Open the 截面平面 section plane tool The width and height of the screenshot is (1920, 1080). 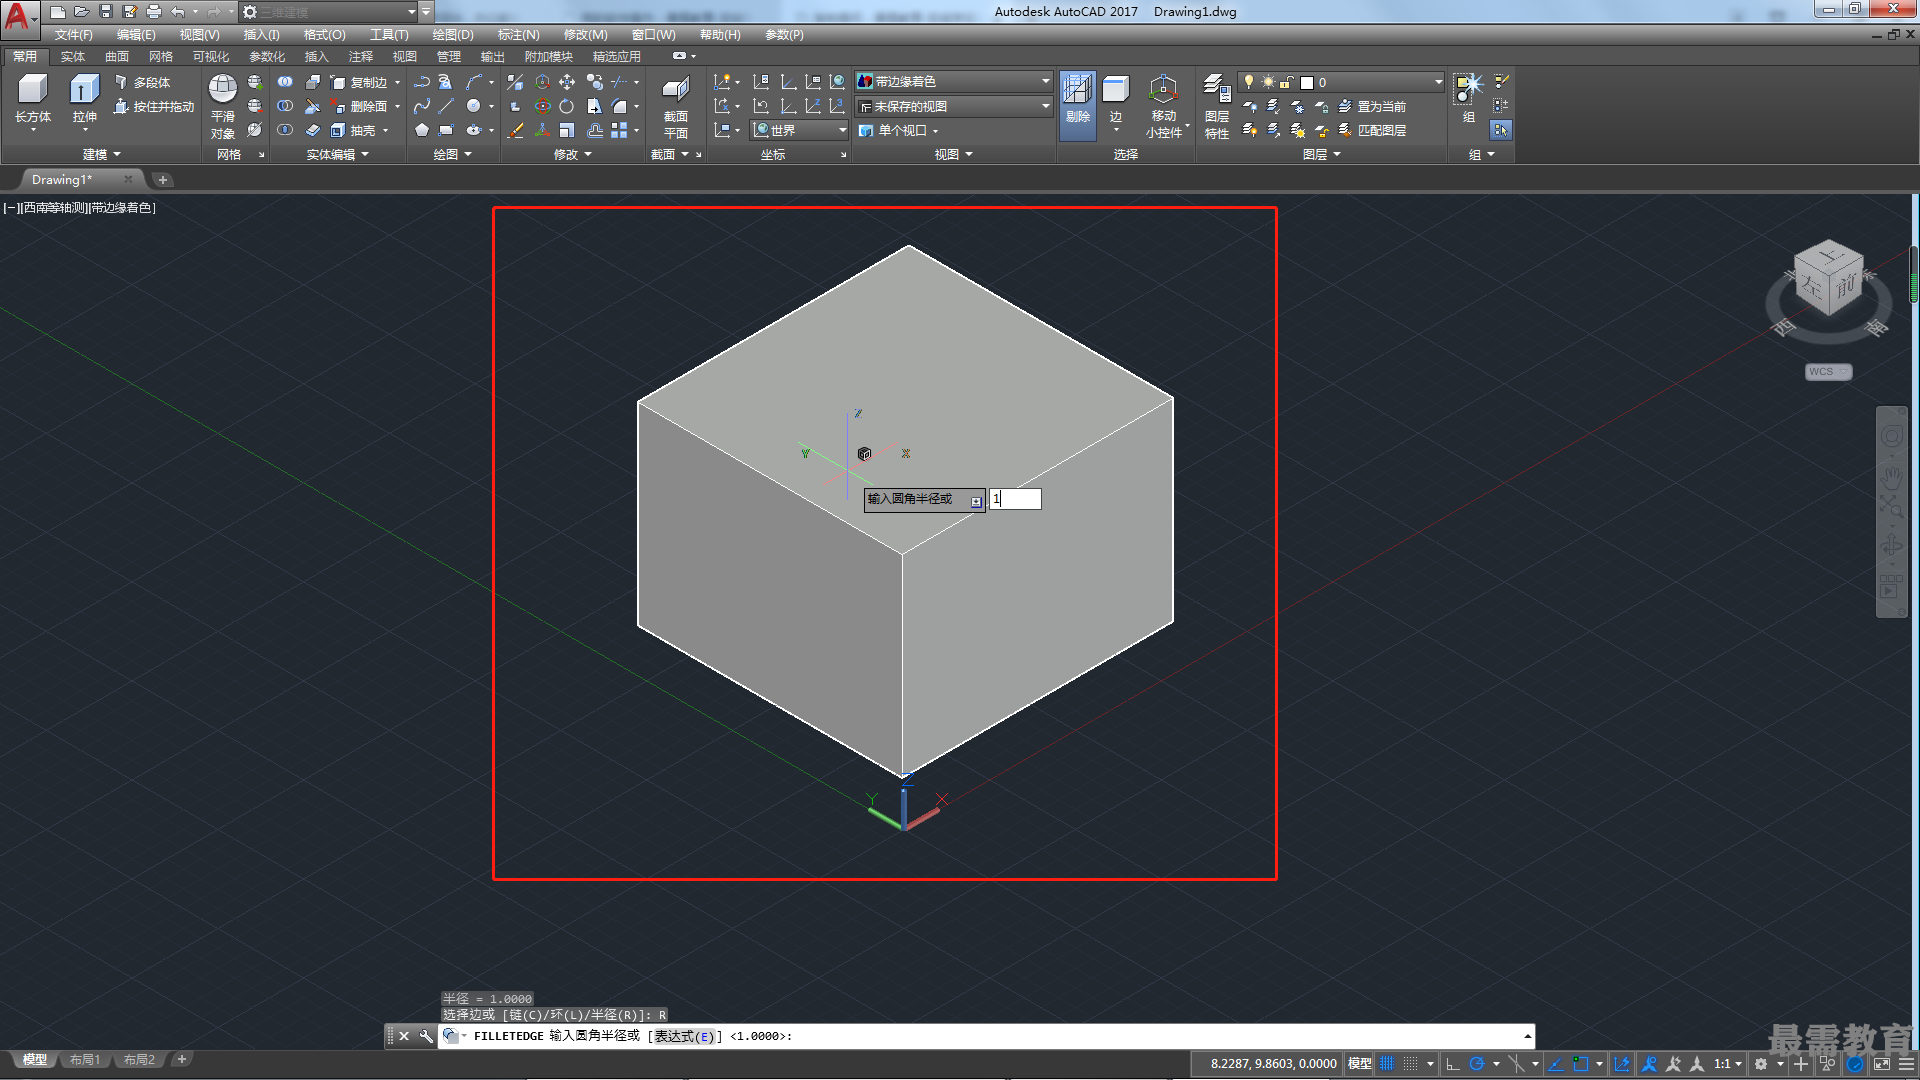point(676,106)
